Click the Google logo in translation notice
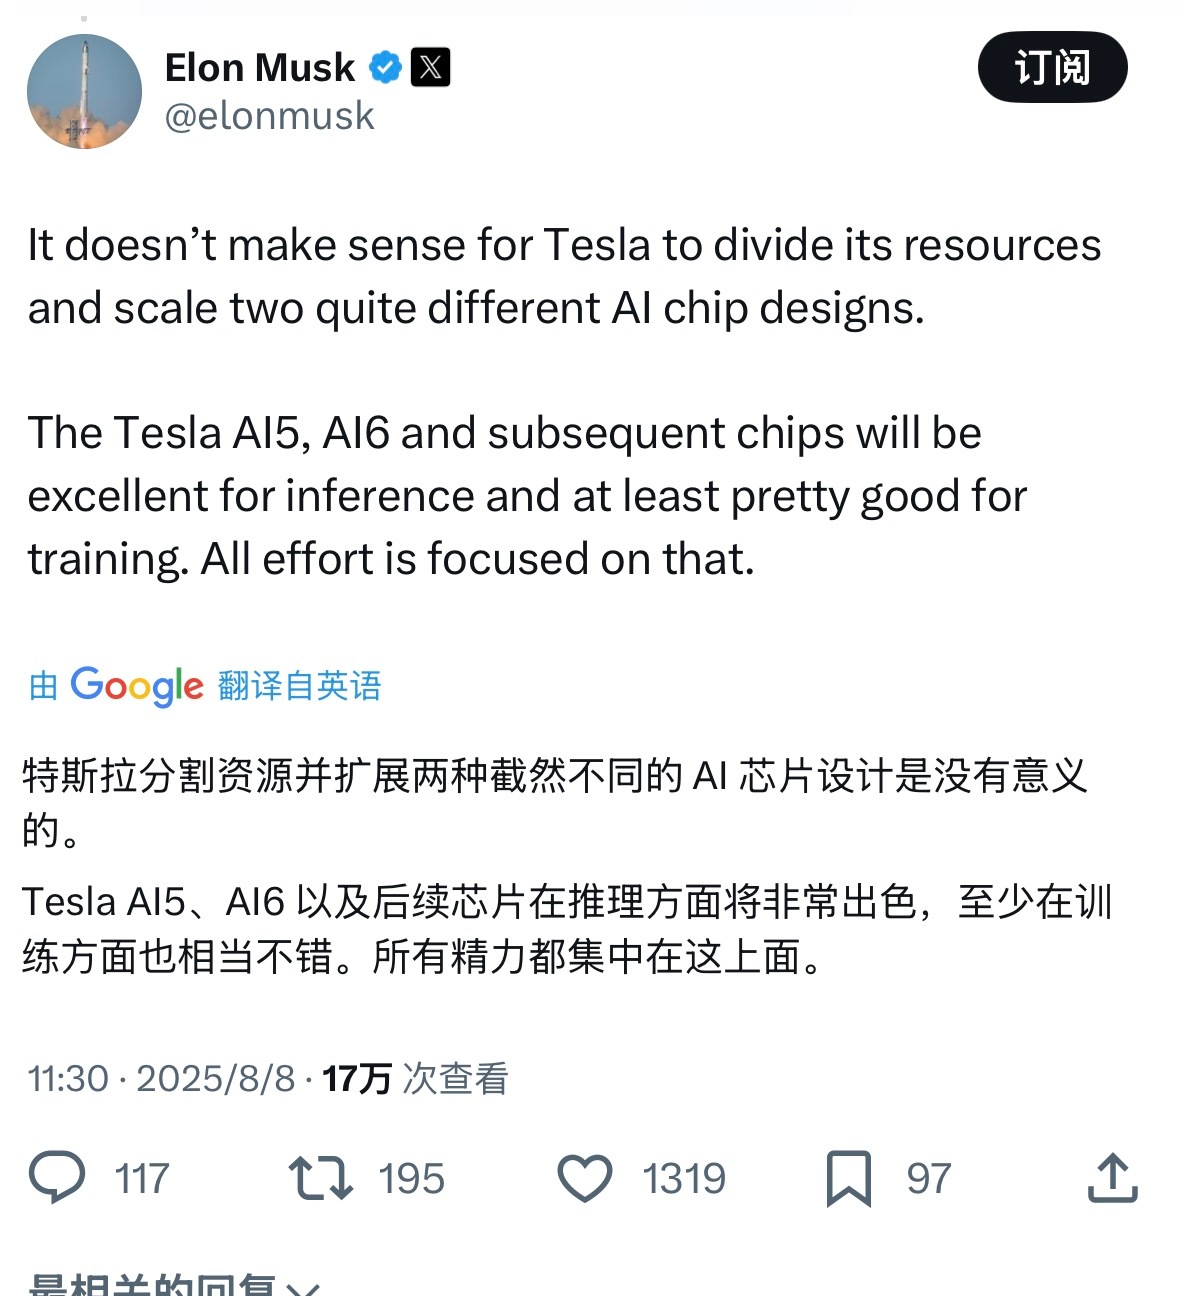This screenshot has height=1296, width=1179. pyautogui.click(x=137, y=686)
